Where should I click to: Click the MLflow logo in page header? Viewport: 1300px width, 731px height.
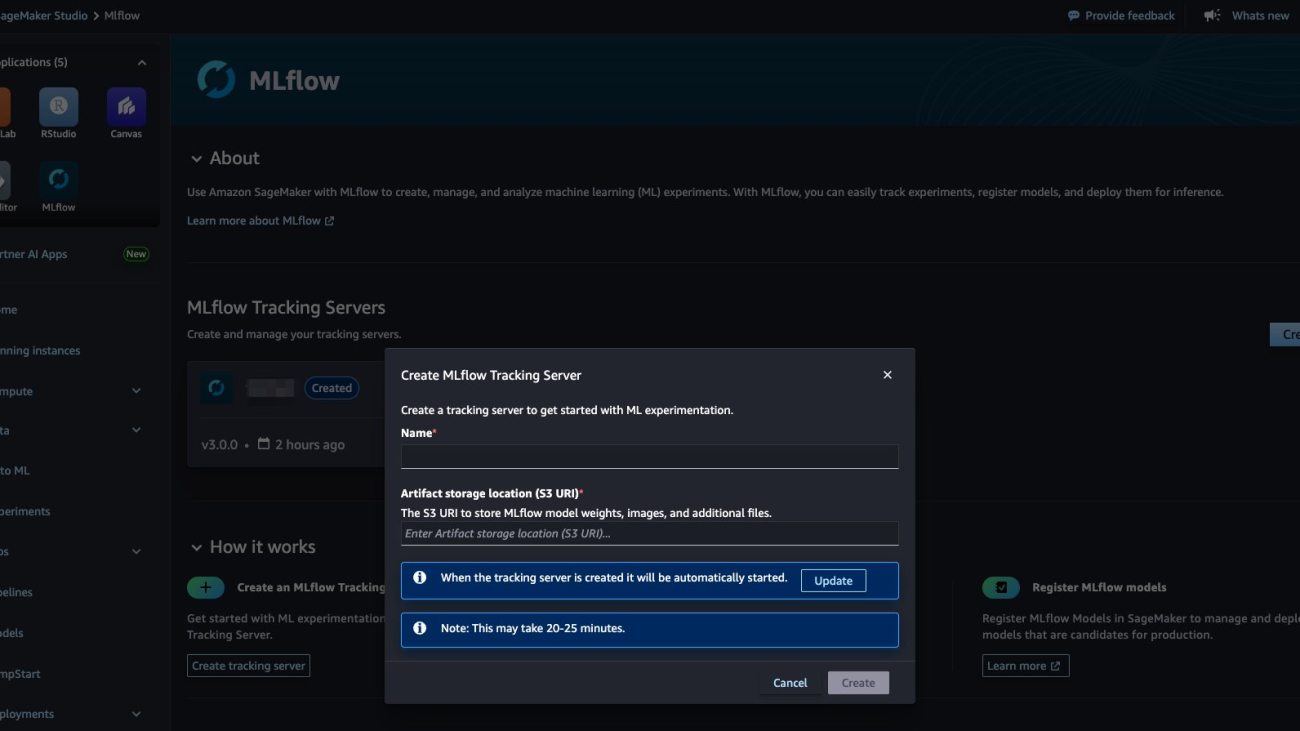click(x=216, y=80)
